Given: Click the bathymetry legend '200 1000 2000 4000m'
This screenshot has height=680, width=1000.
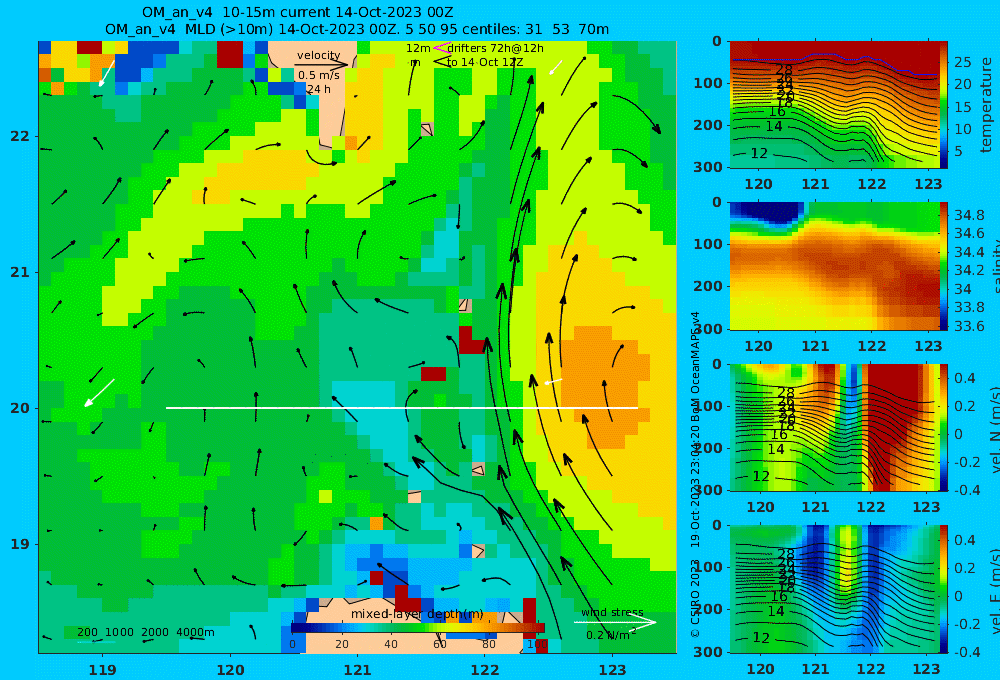Looking at the screenshot, I should click(x=145, y=632).
